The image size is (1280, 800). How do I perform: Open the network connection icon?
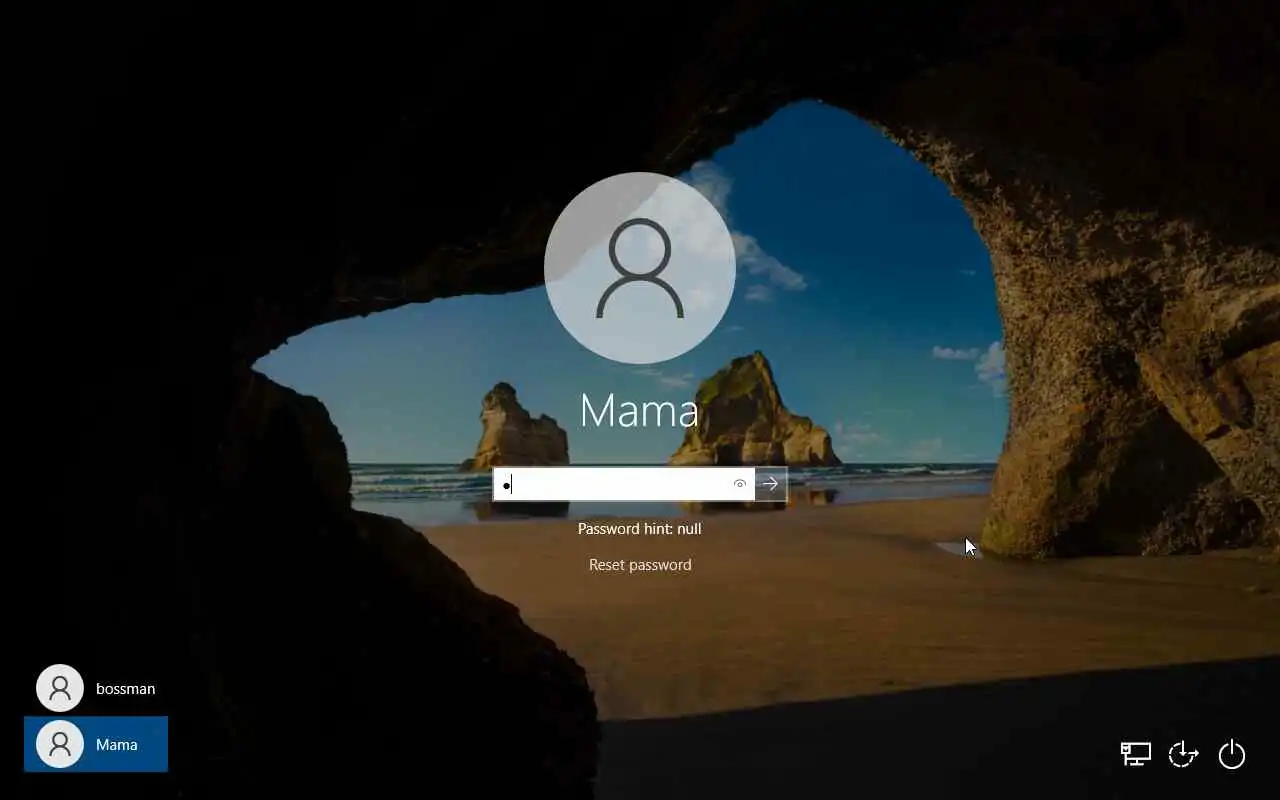[1136, 754]
